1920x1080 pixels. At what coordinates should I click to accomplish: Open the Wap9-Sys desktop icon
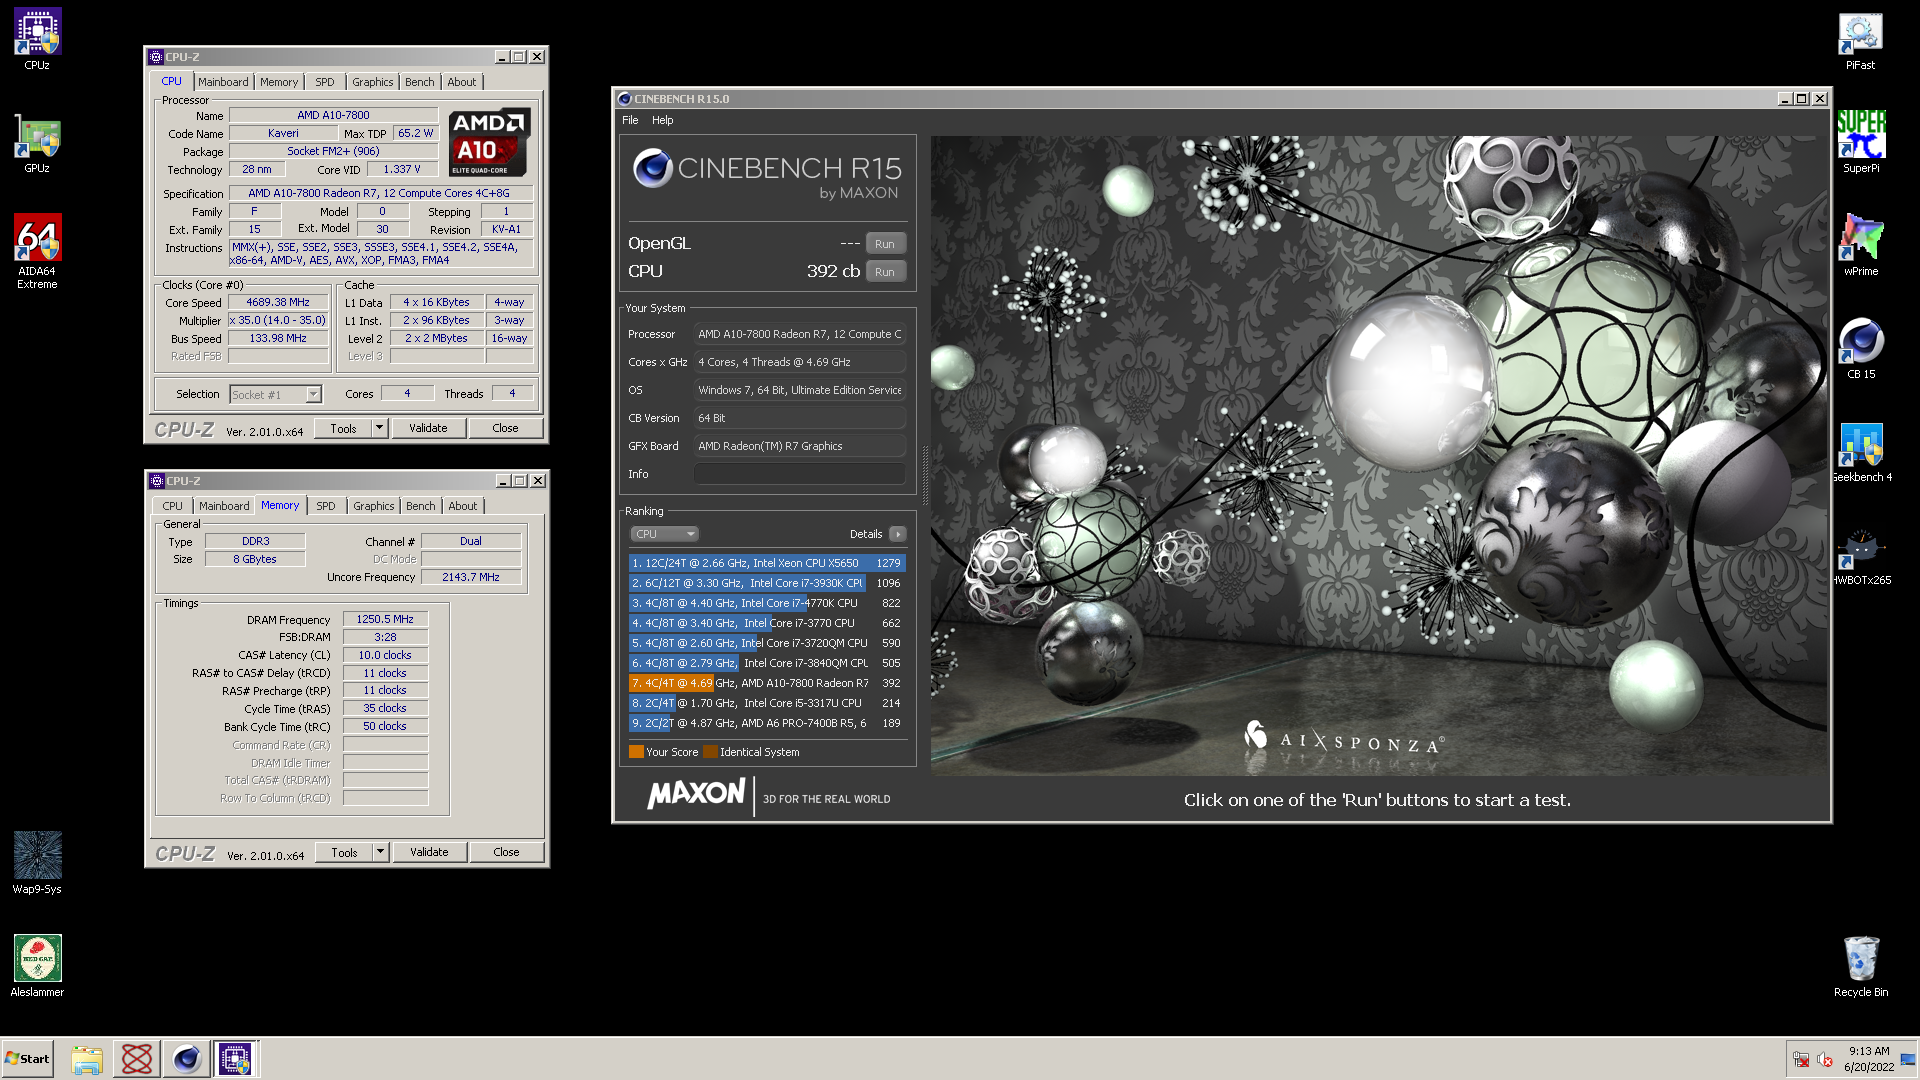pos(37,863)
